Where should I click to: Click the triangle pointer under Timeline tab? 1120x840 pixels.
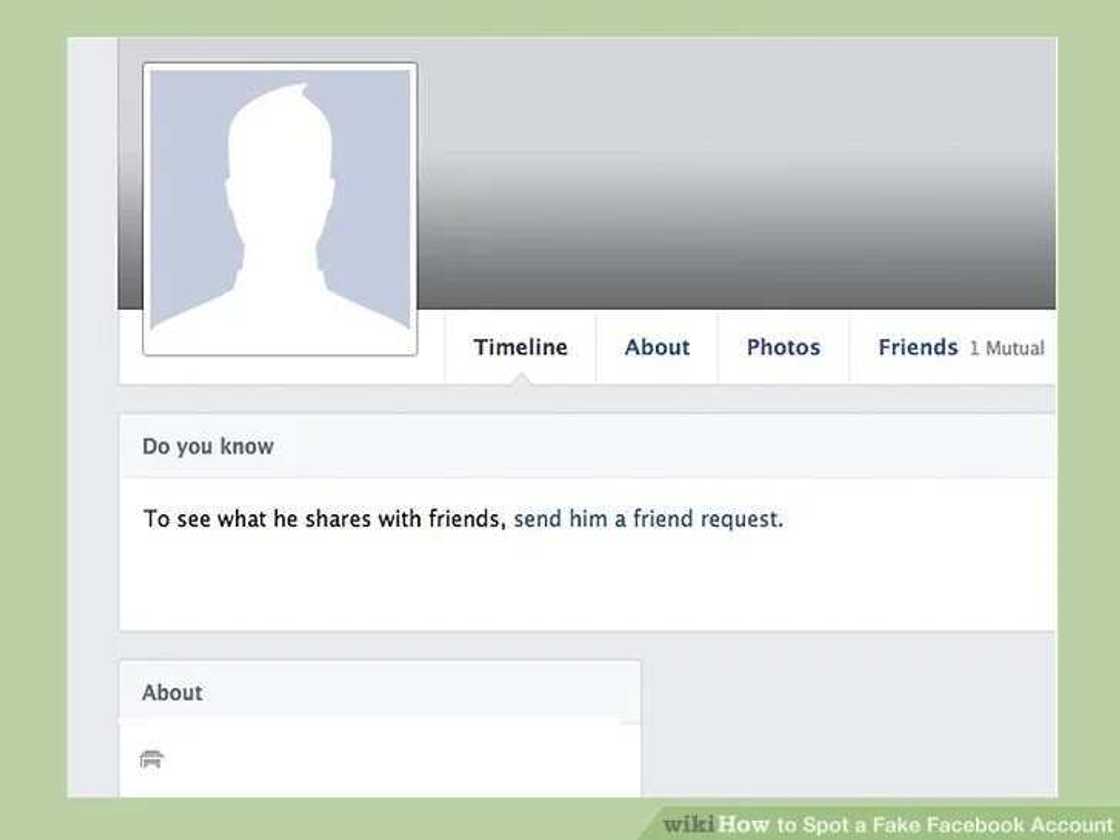tap(522, 379)
